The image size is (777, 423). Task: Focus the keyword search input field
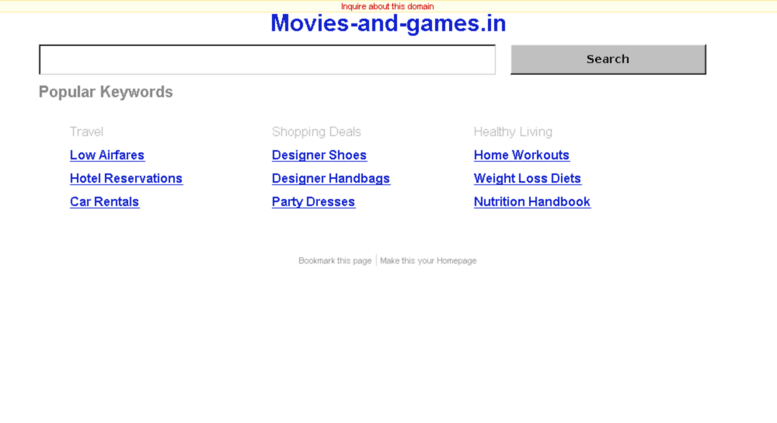click(x=267, y=59)
